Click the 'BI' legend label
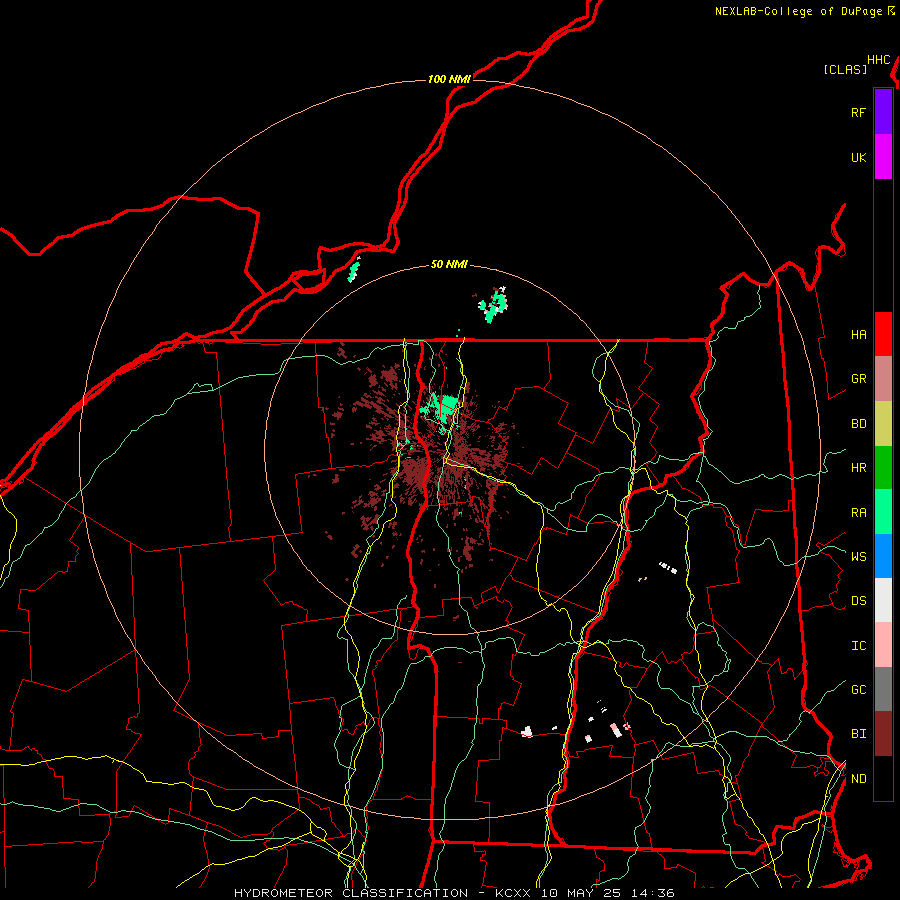 tap(858, 734)
